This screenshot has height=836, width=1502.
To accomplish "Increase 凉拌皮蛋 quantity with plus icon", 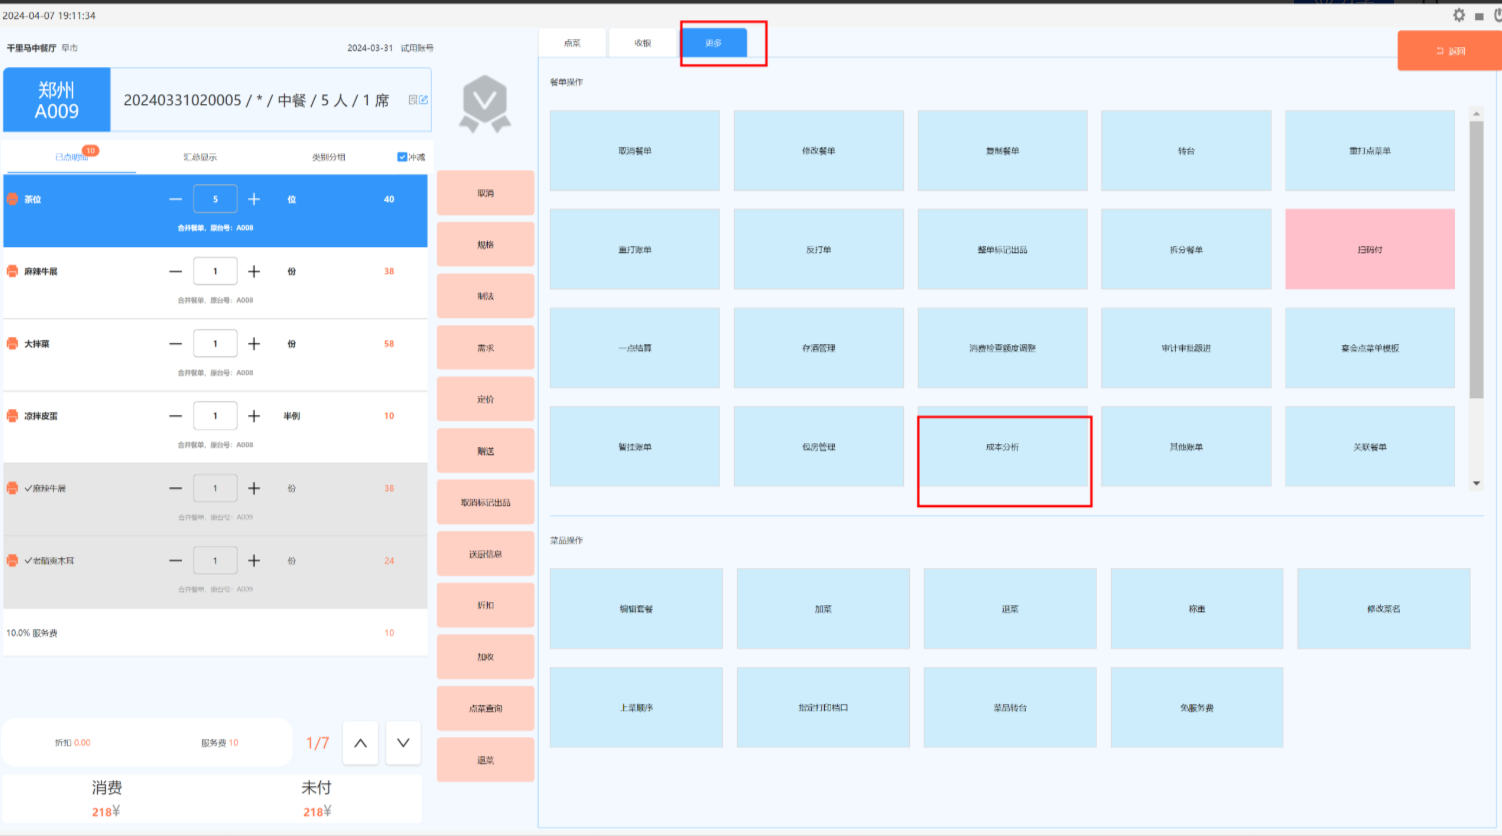I will tap(254, 416).
